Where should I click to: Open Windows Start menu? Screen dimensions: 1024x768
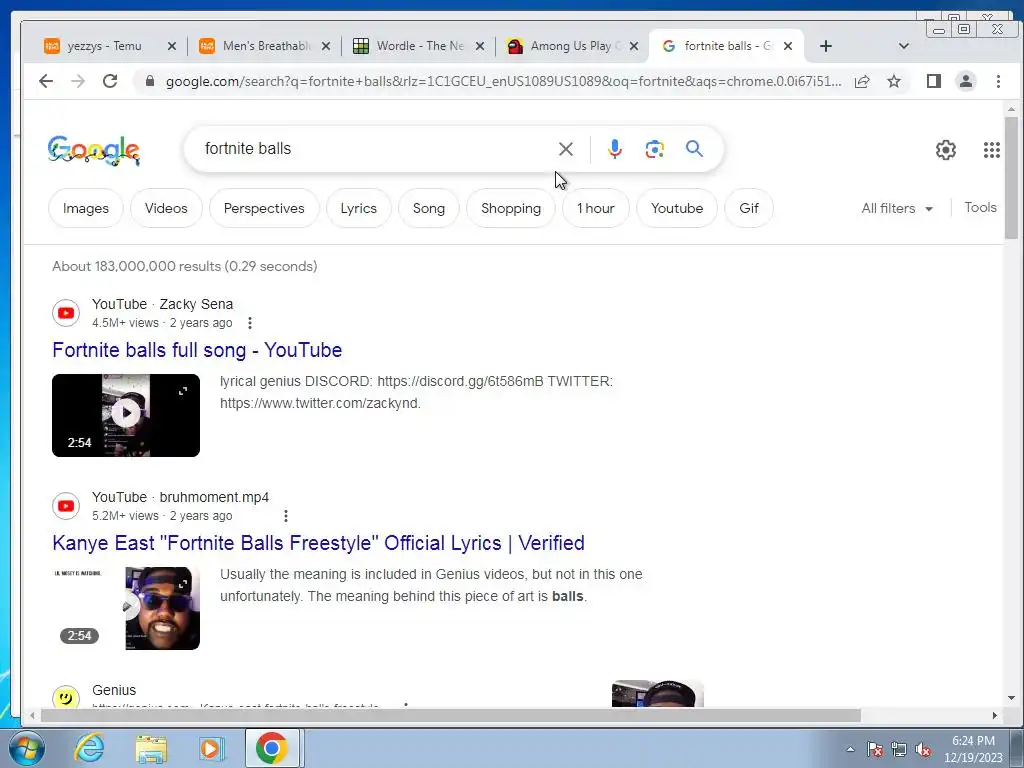coord(27,748)
